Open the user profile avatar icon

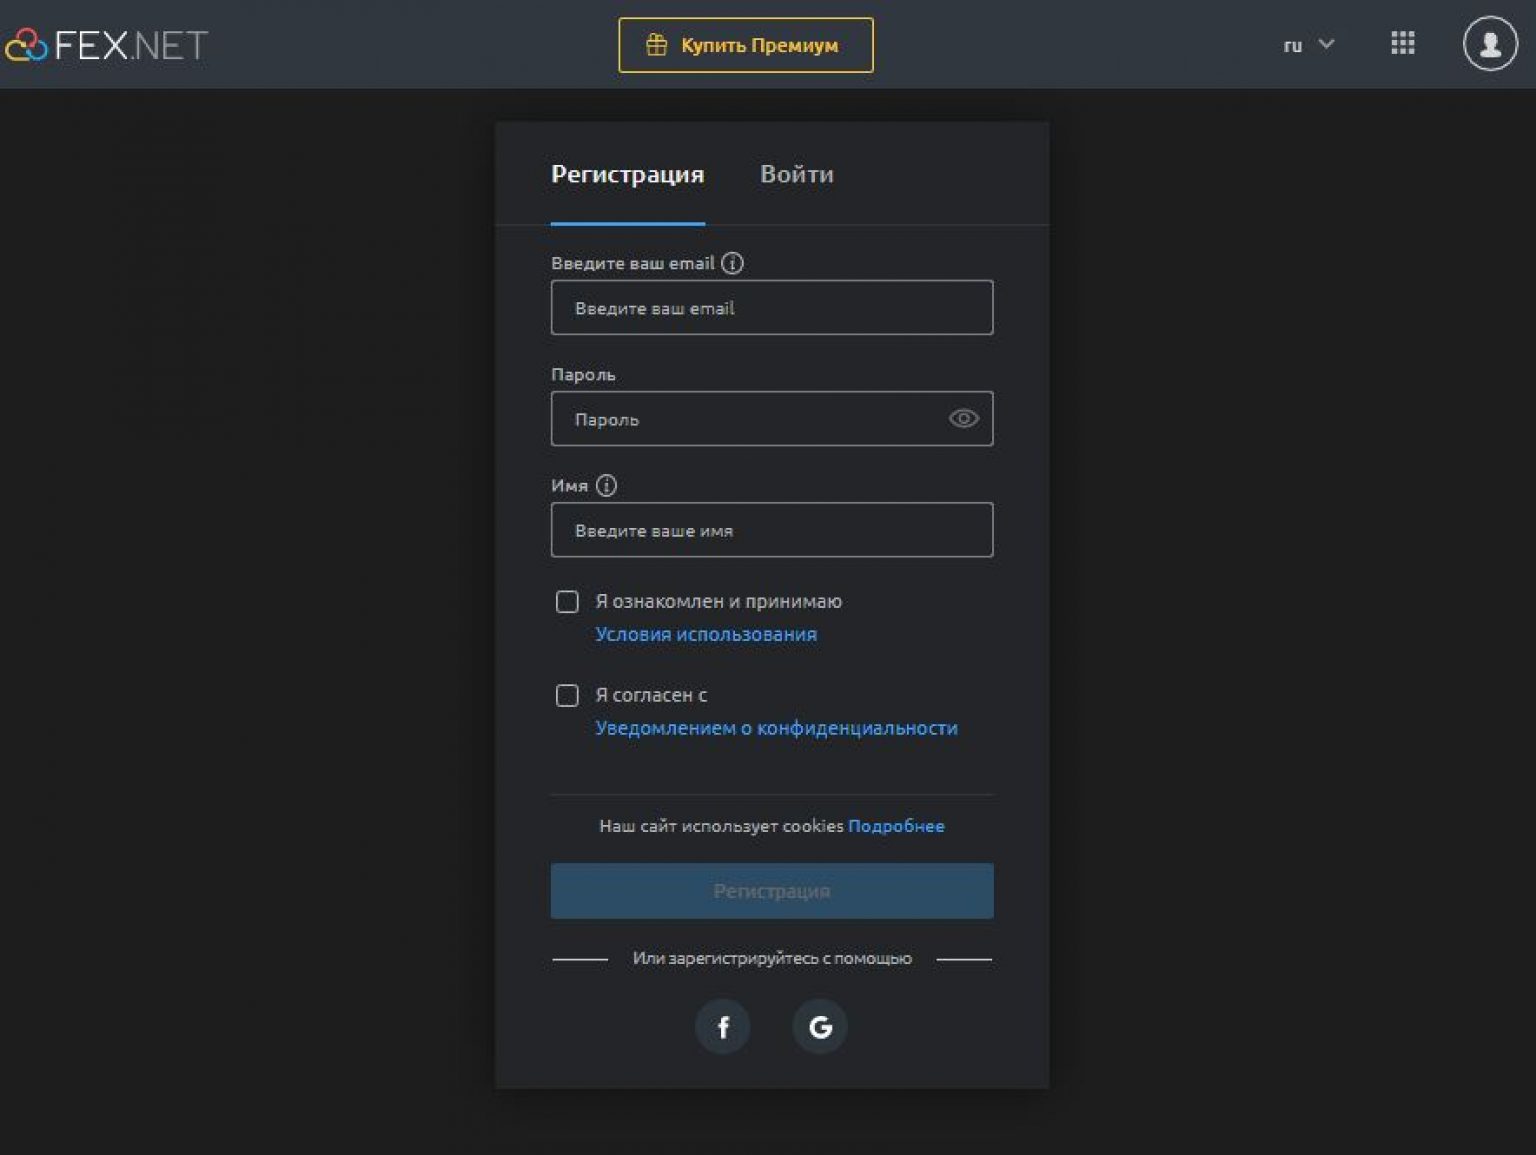tap(1490, 44)
